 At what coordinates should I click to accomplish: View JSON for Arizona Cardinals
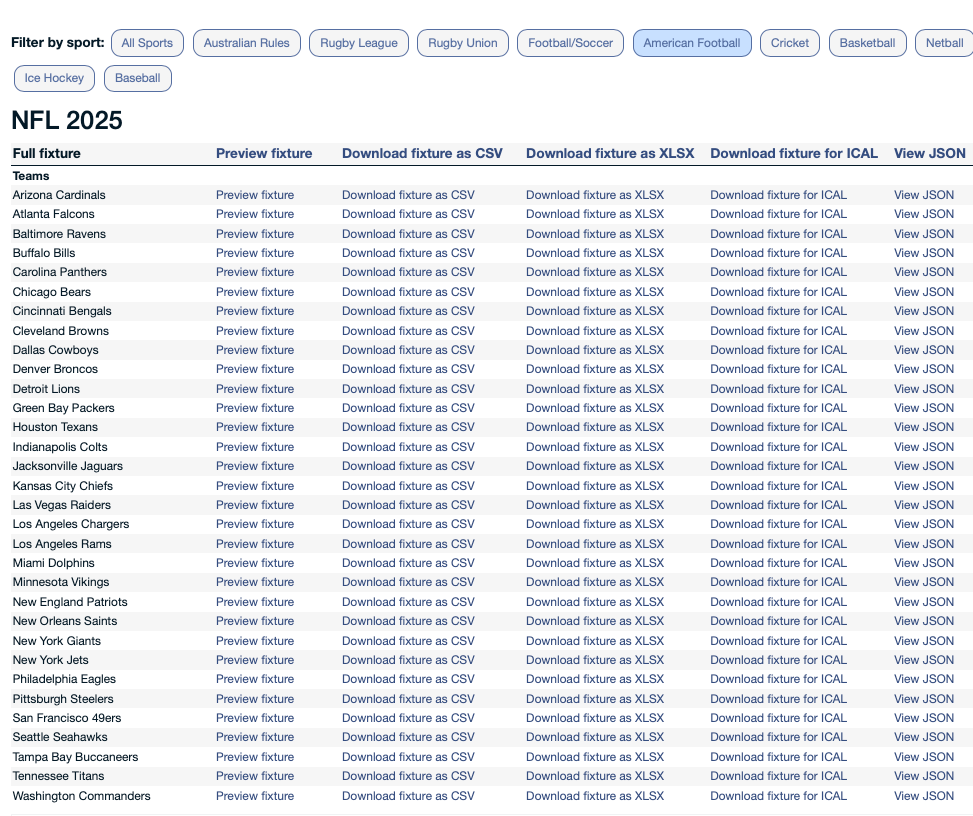(924, 195)
